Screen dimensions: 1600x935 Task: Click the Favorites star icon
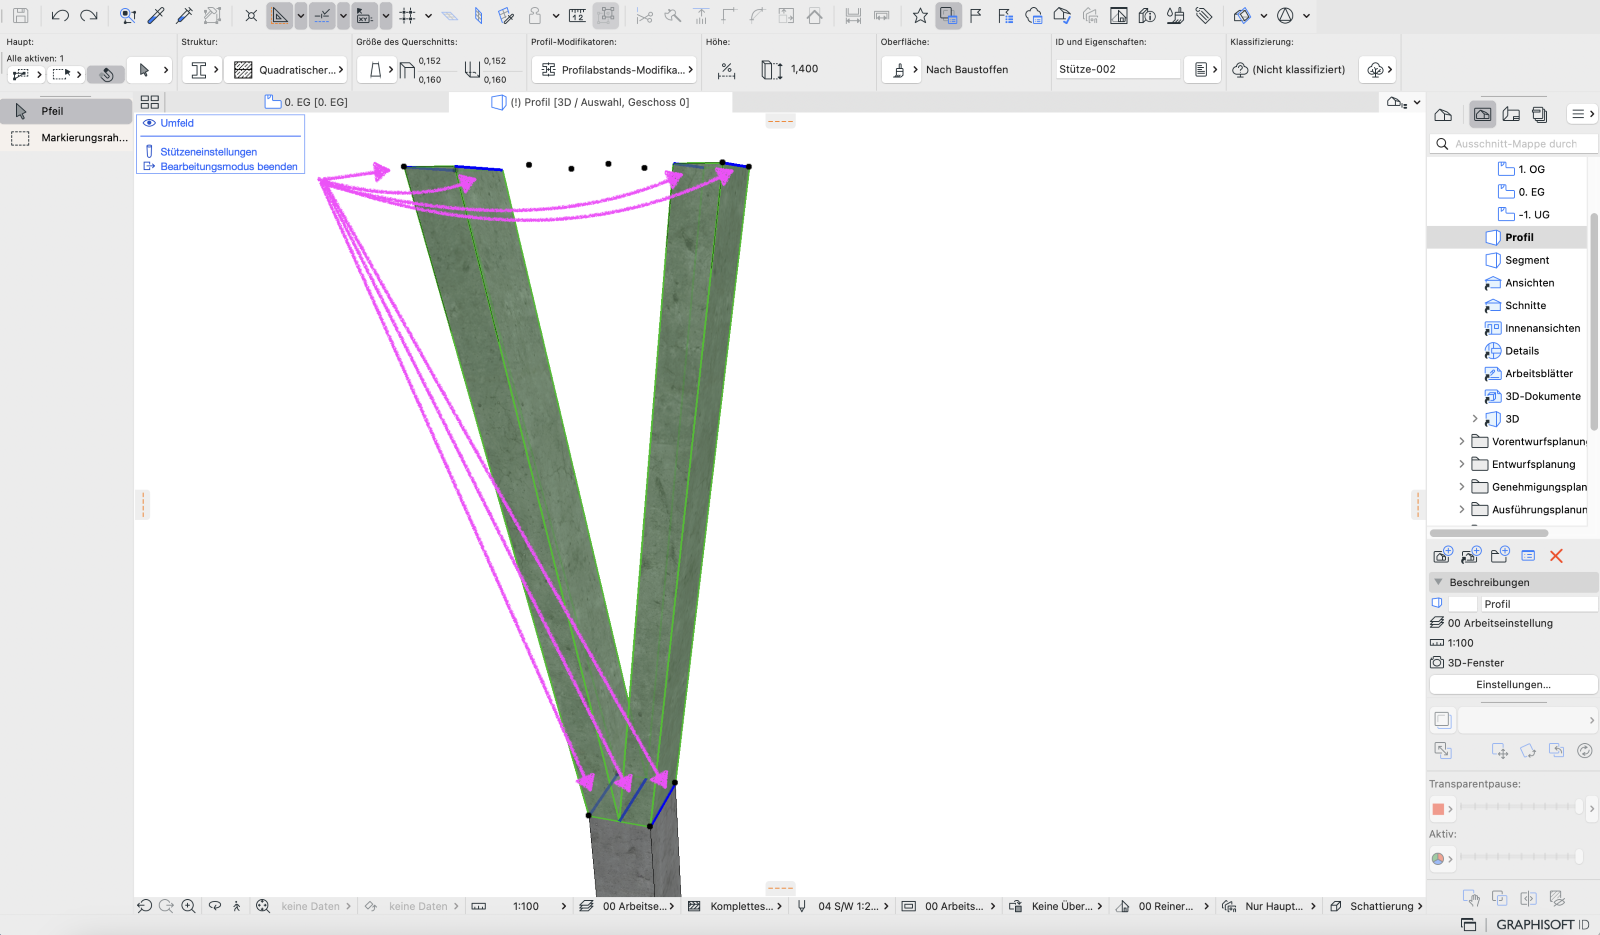(x=920, y=15)
